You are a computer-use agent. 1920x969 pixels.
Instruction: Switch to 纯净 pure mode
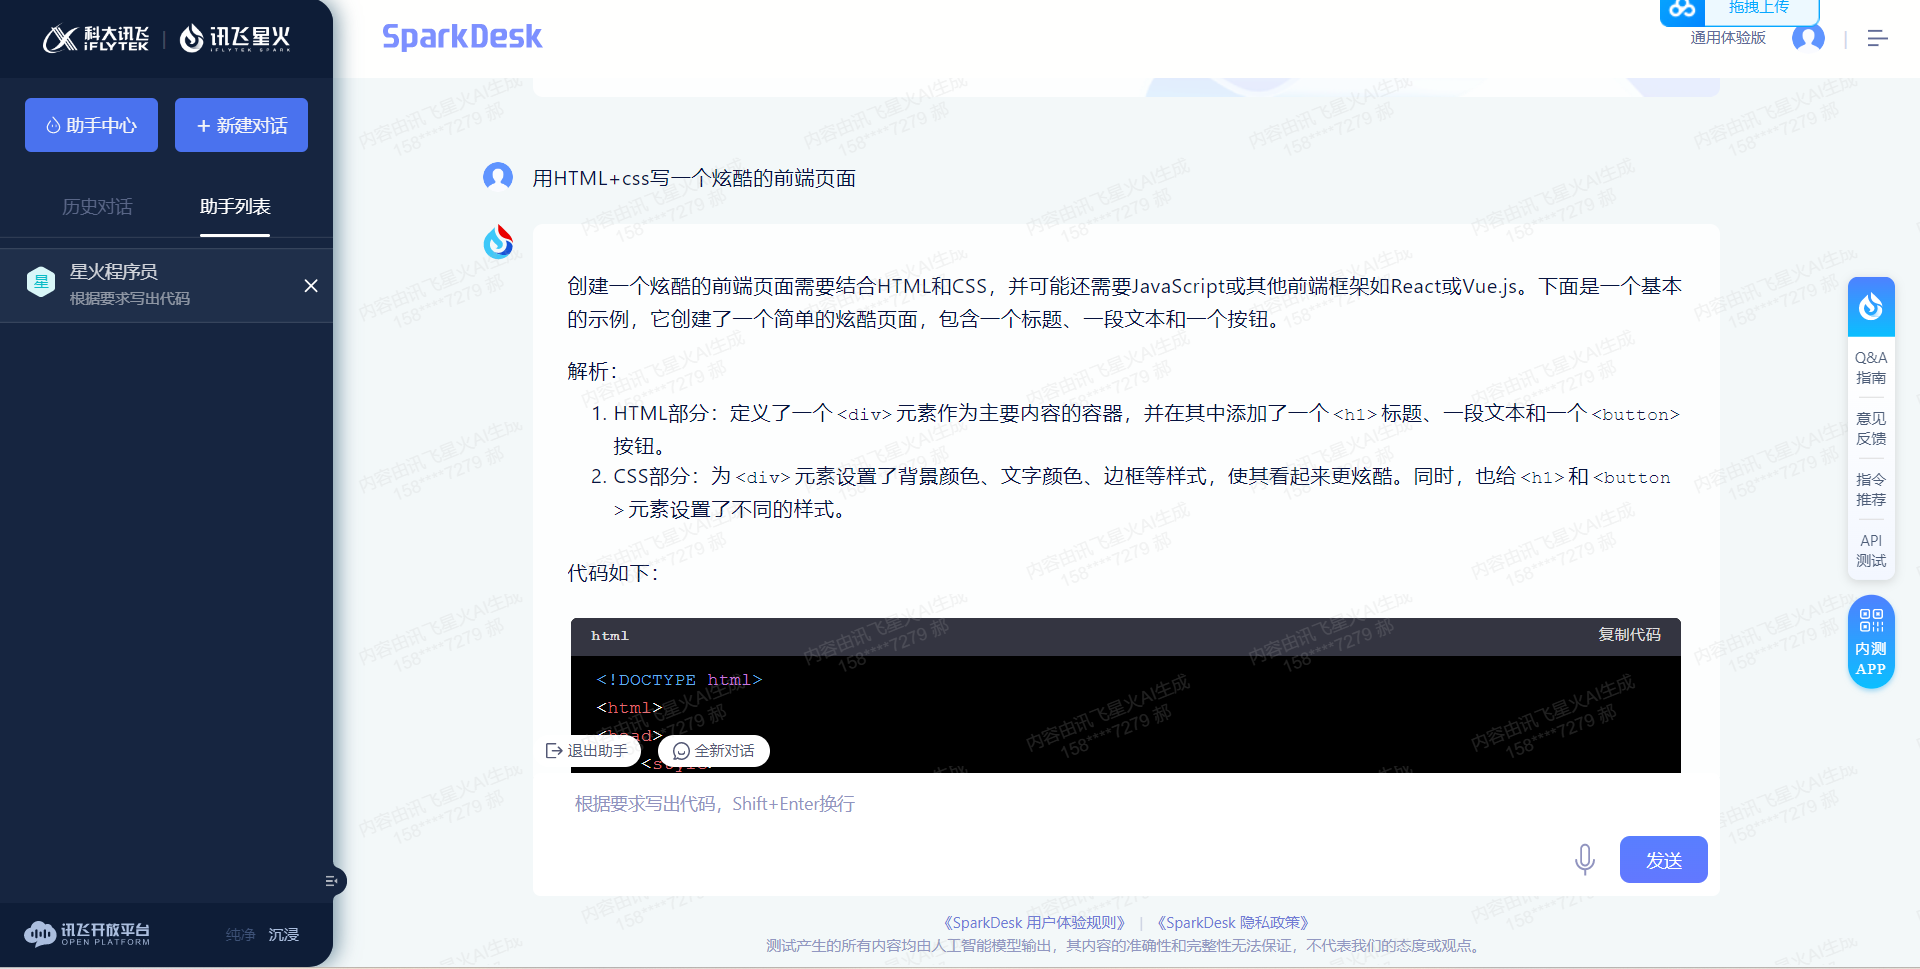point(240,934)
